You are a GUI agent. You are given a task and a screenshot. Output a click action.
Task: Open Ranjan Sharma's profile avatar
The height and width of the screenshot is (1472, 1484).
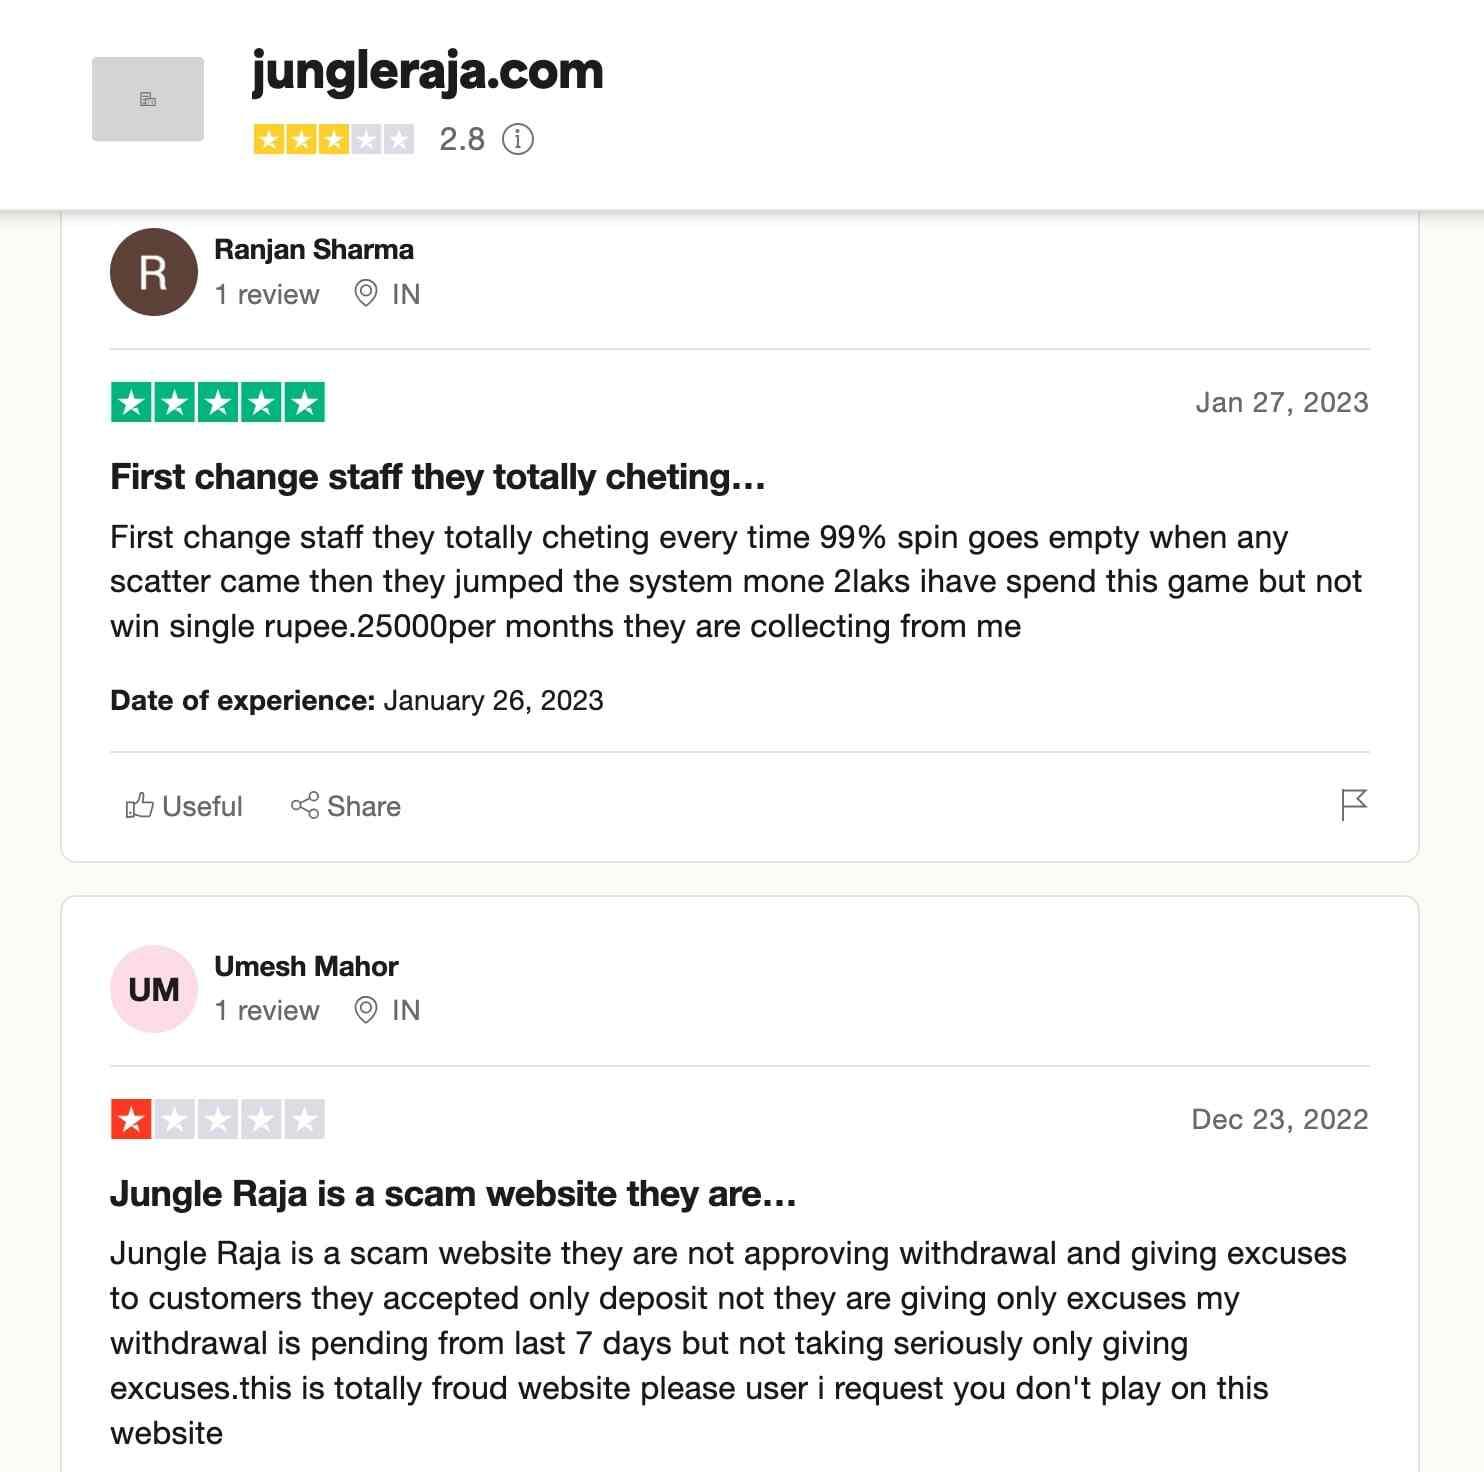(x=153, y=271)
